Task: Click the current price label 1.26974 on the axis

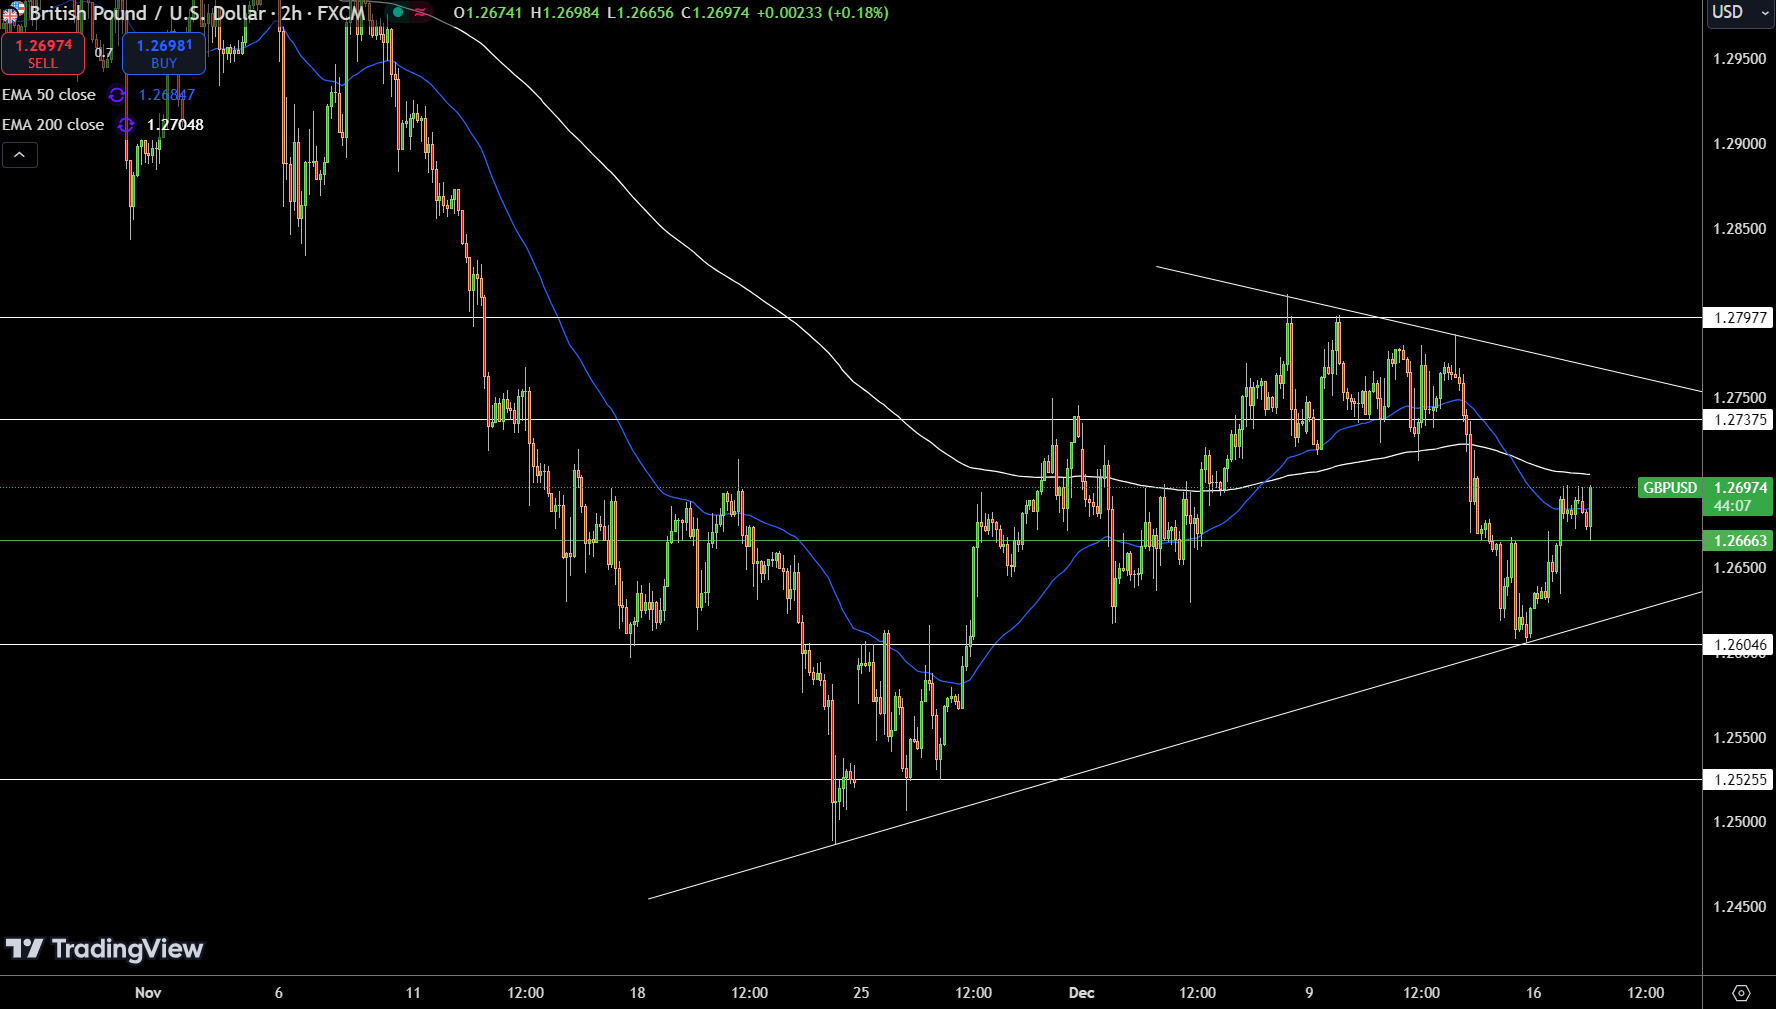Action: coord(1740,488)
